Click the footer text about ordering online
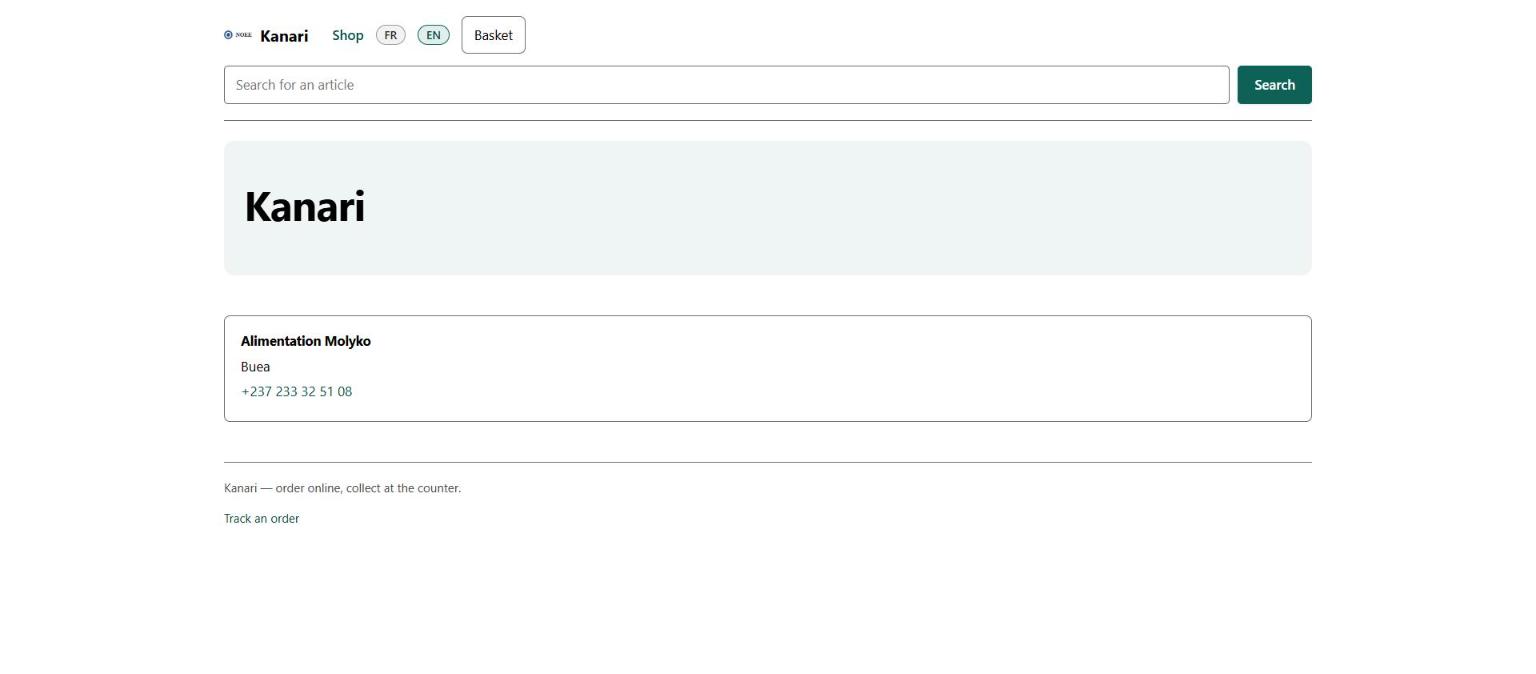 pyautogui.click(x=342, y=488)
